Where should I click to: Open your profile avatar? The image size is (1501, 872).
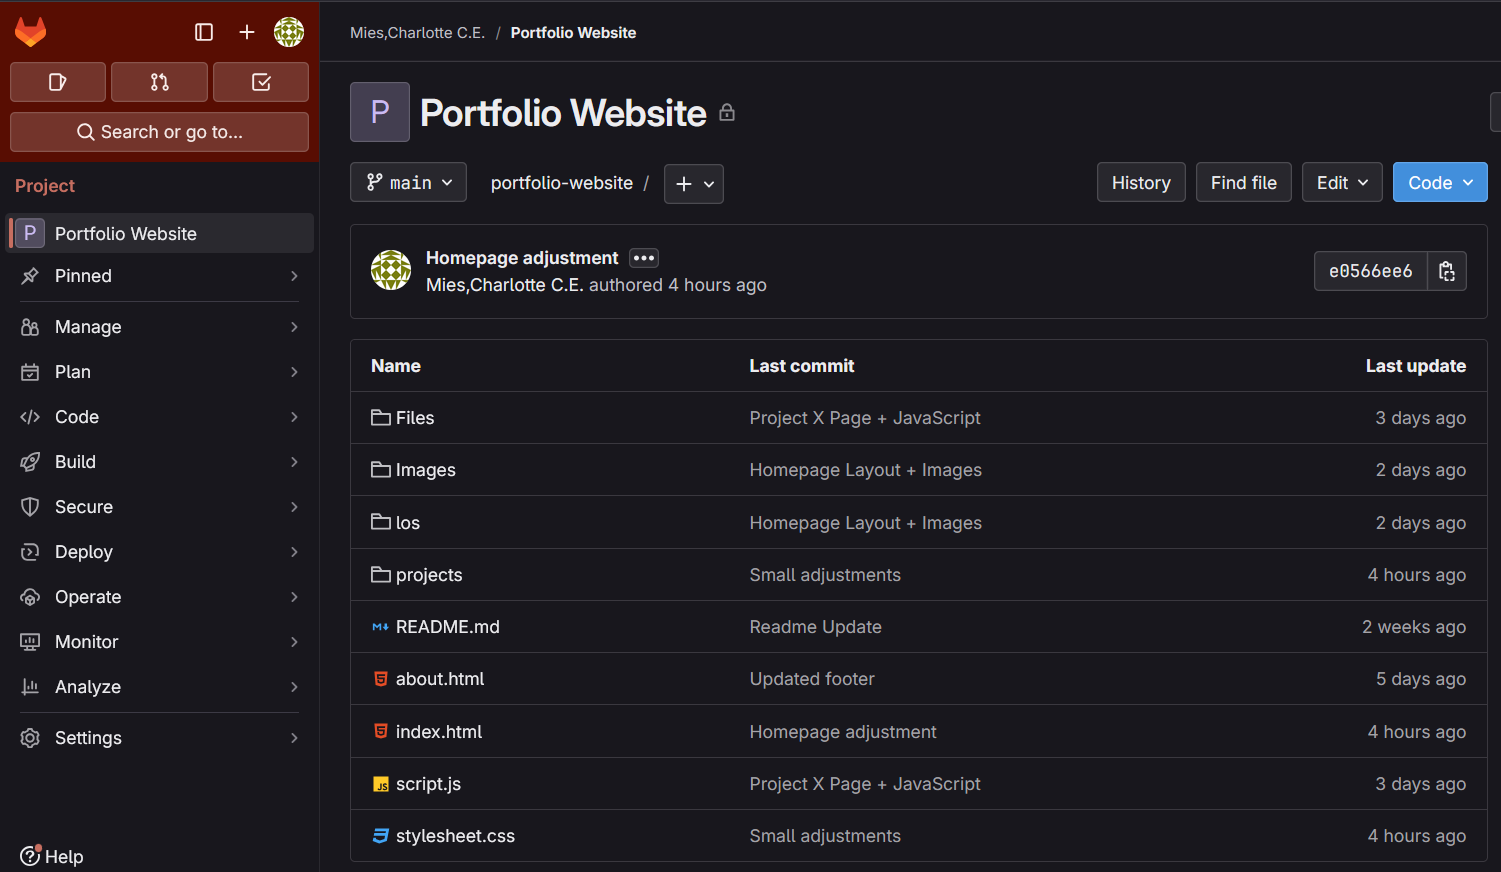point(289,31)
